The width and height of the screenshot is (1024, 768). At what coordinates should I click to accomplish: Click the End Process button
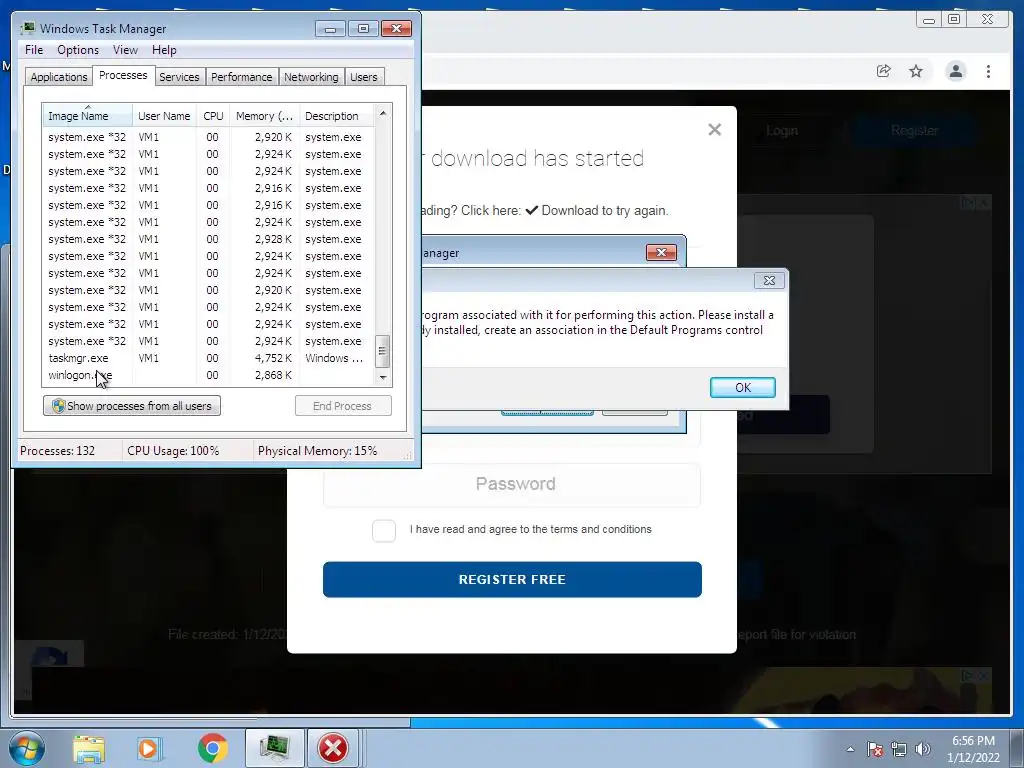point(343,406)
